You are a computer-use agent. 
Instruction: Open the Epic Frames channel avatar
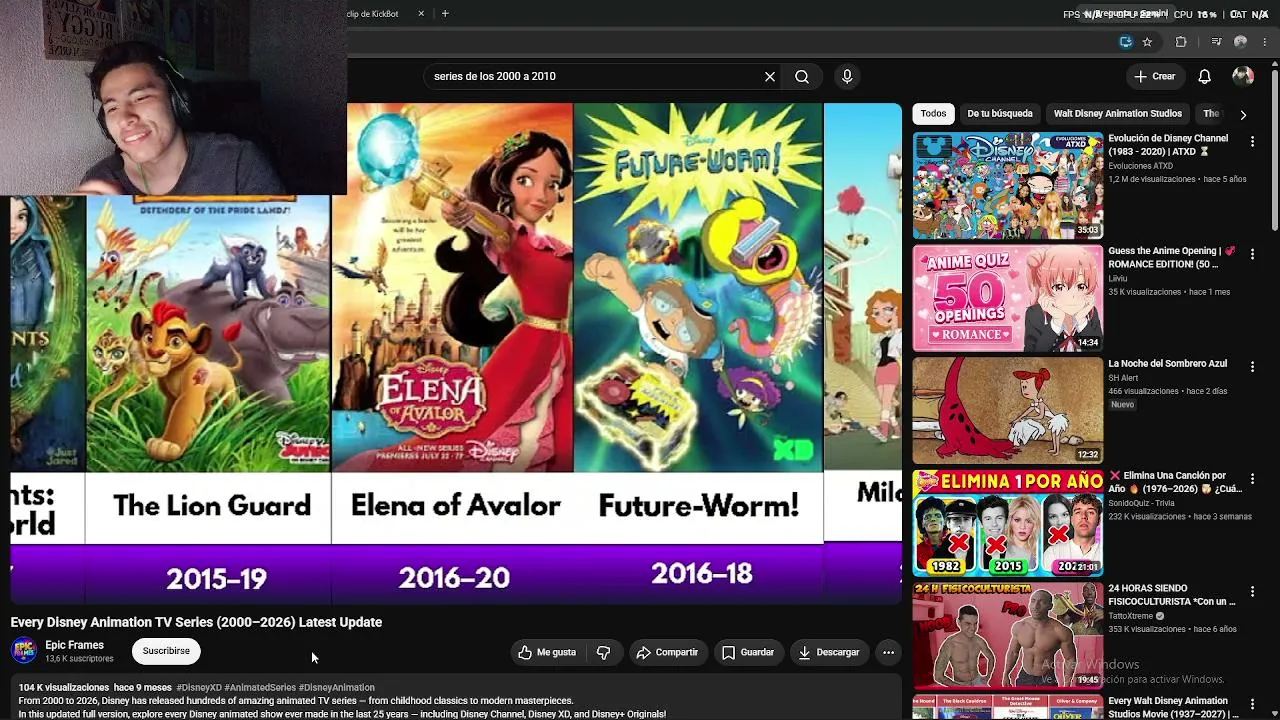[24, 651]
